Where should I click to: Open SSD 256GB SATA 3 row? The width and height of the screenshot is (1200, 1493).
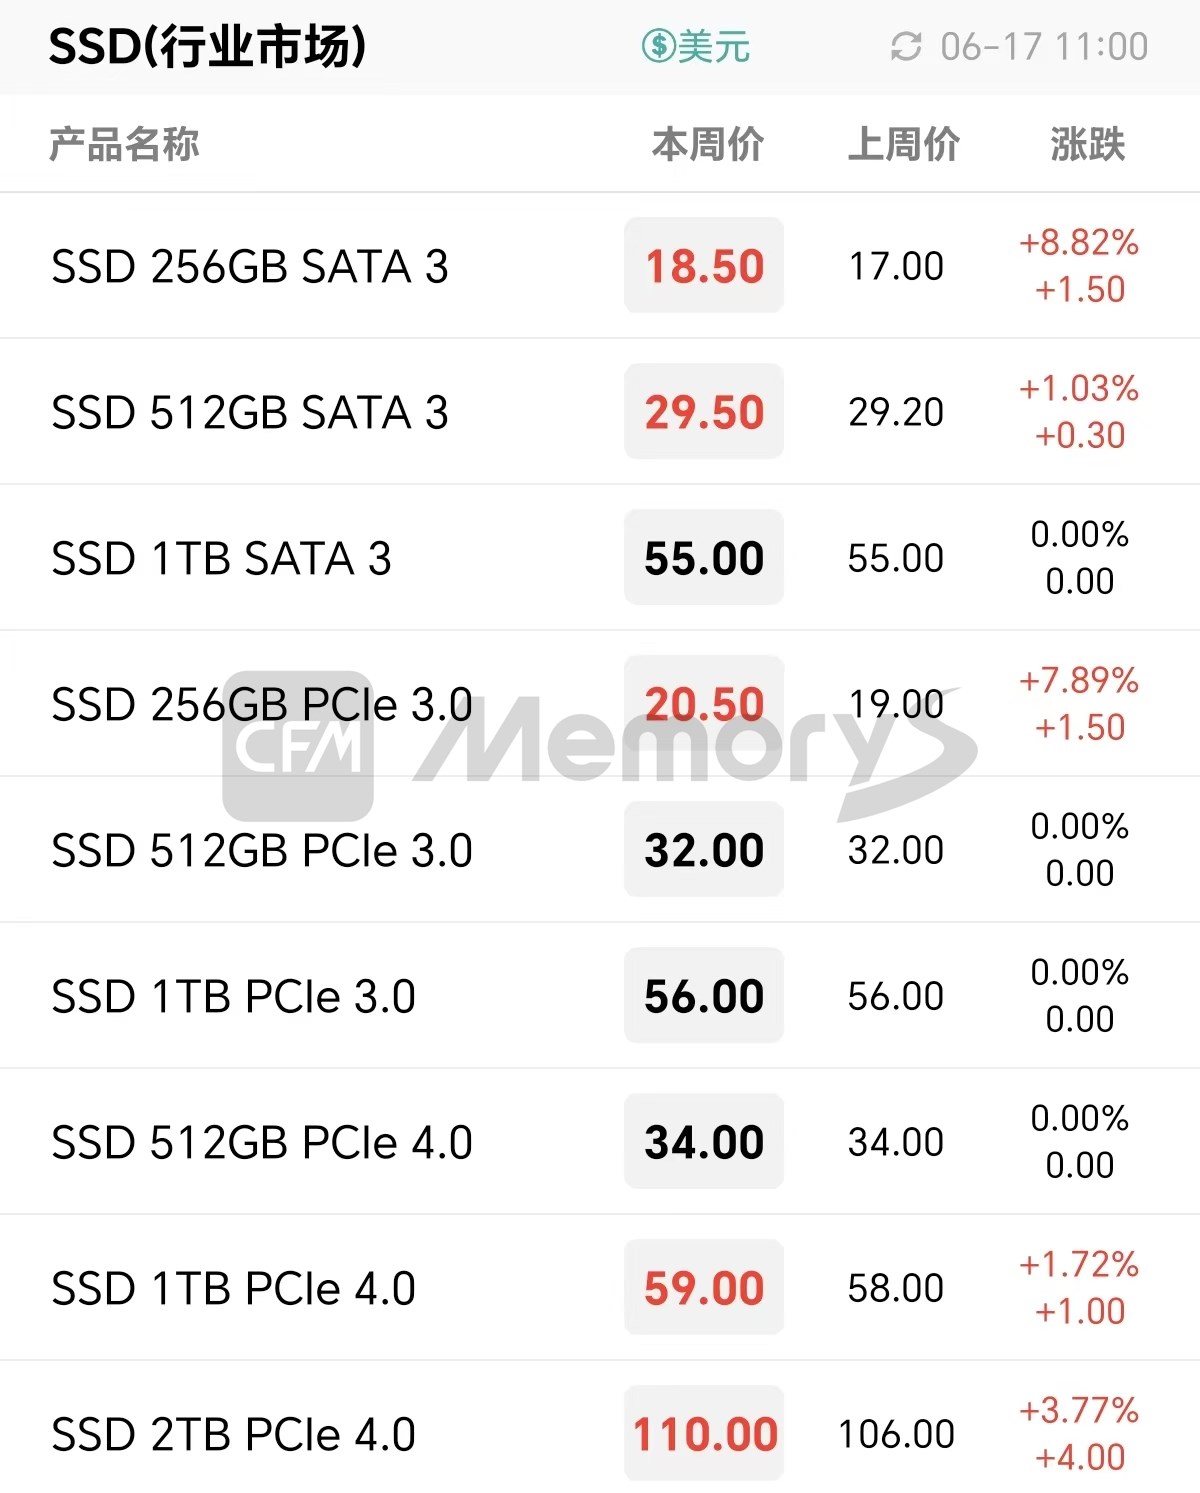tap(250, 266)
